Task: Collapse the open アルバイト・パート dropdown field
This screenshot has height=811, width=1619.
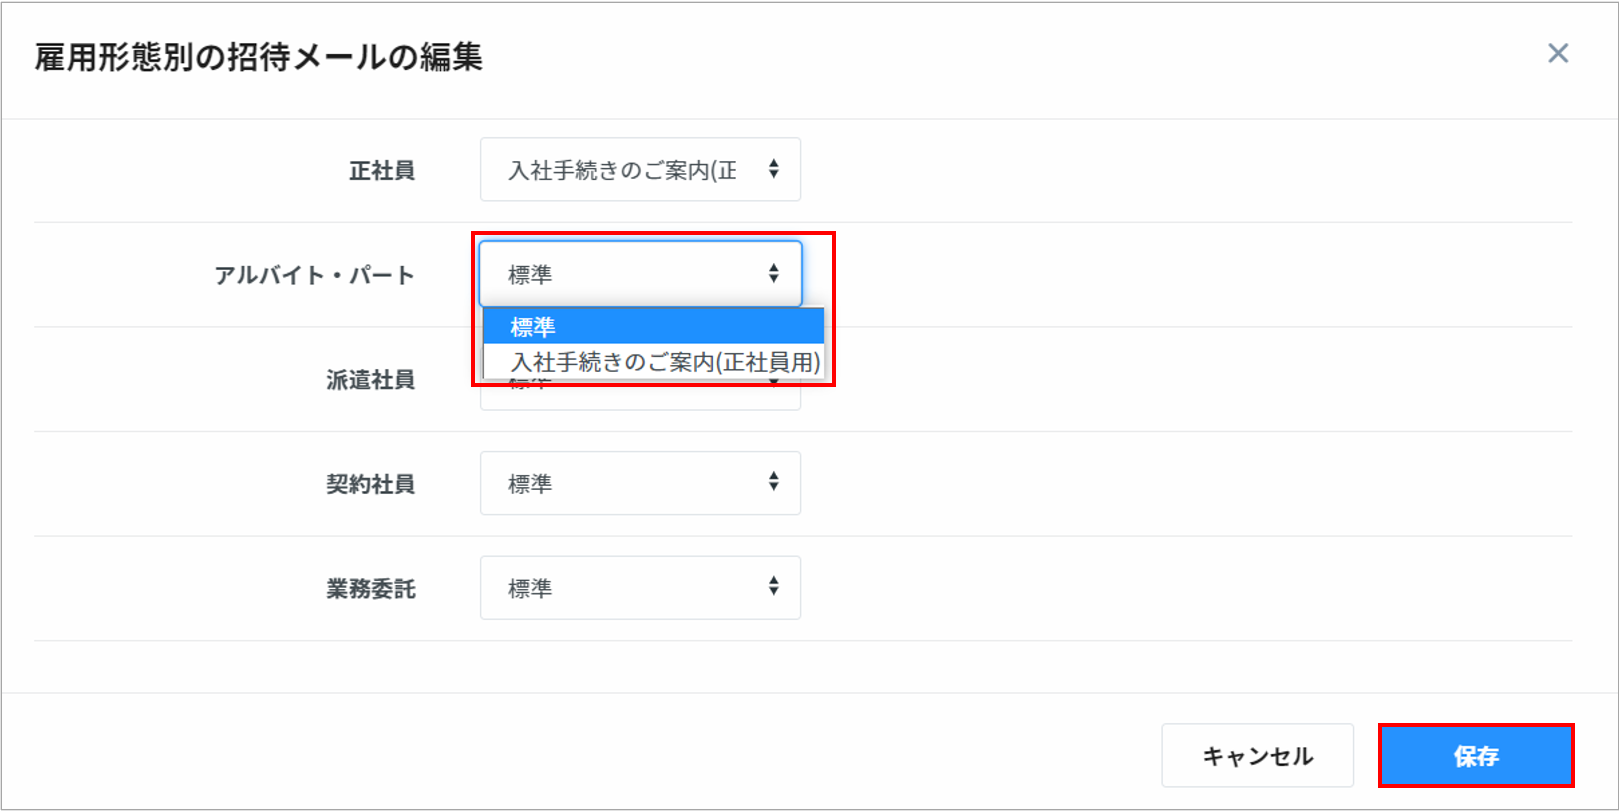Action: pyautogui.click(x=640, y=274)
